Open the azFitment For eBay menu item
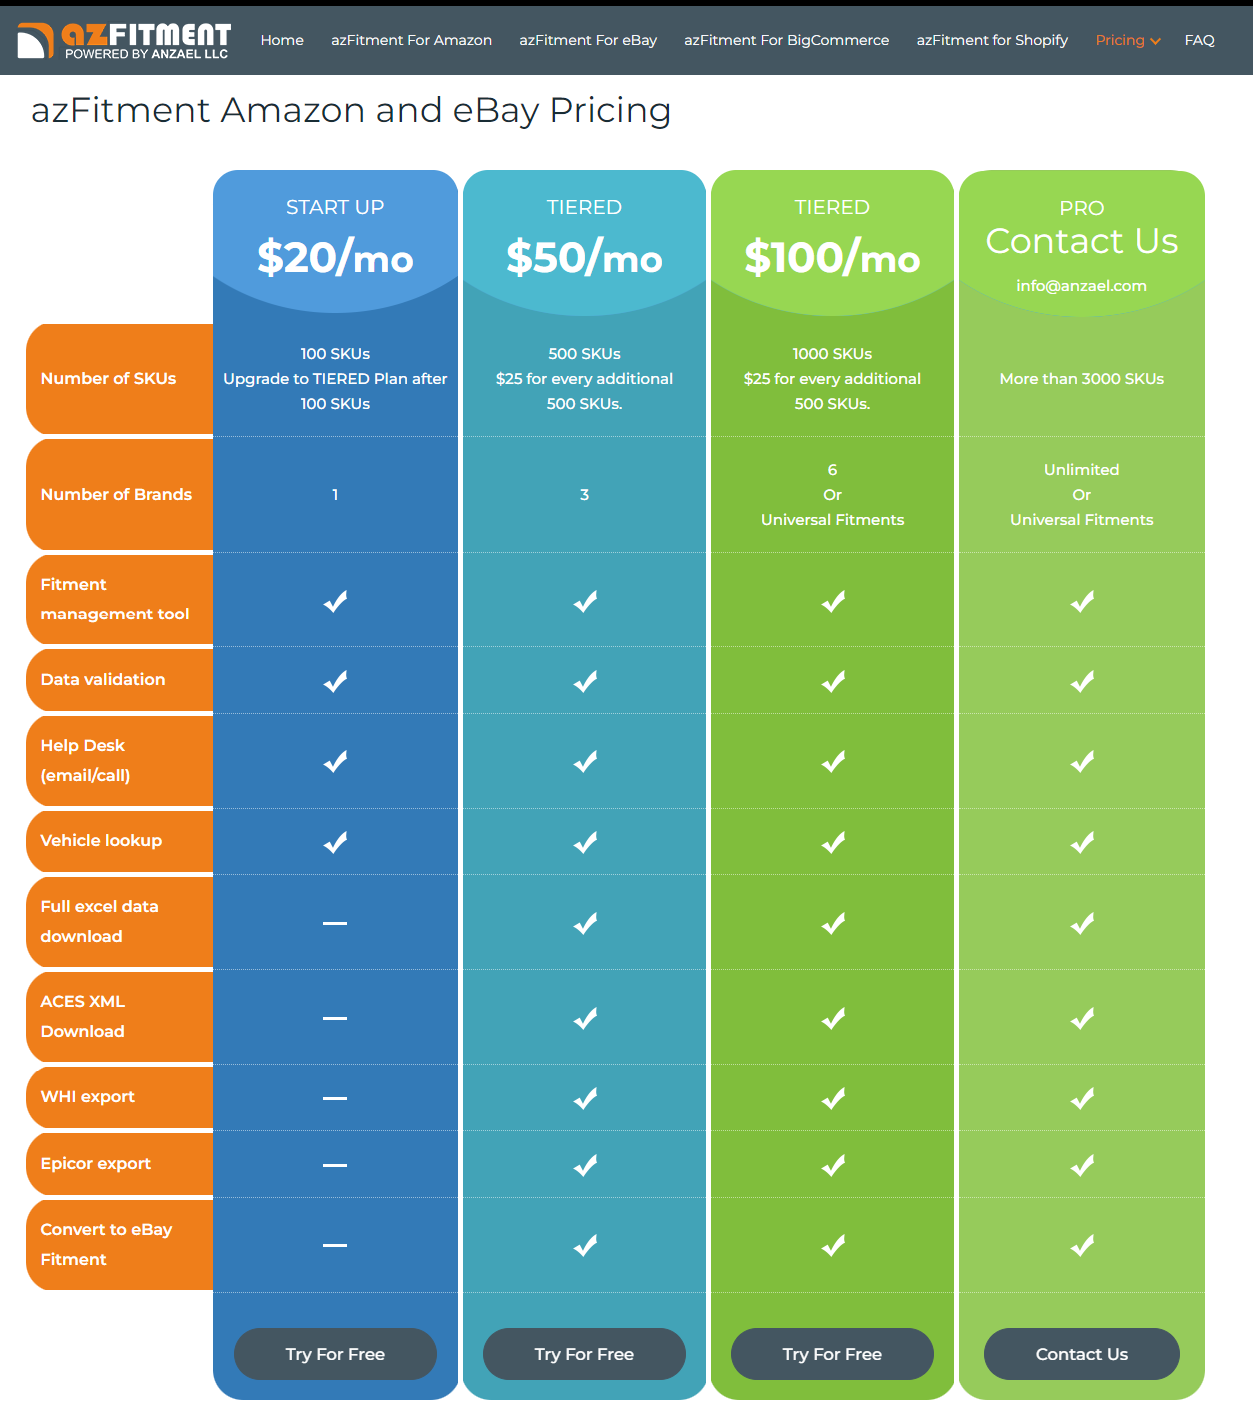This screenshot has width=1253, height=1425. coord(588,40)
